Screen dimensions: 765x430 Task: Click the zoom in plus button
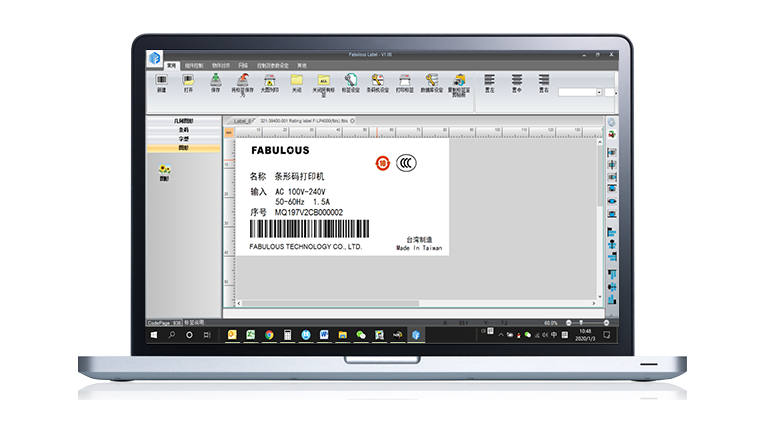(x=606, y=323)
